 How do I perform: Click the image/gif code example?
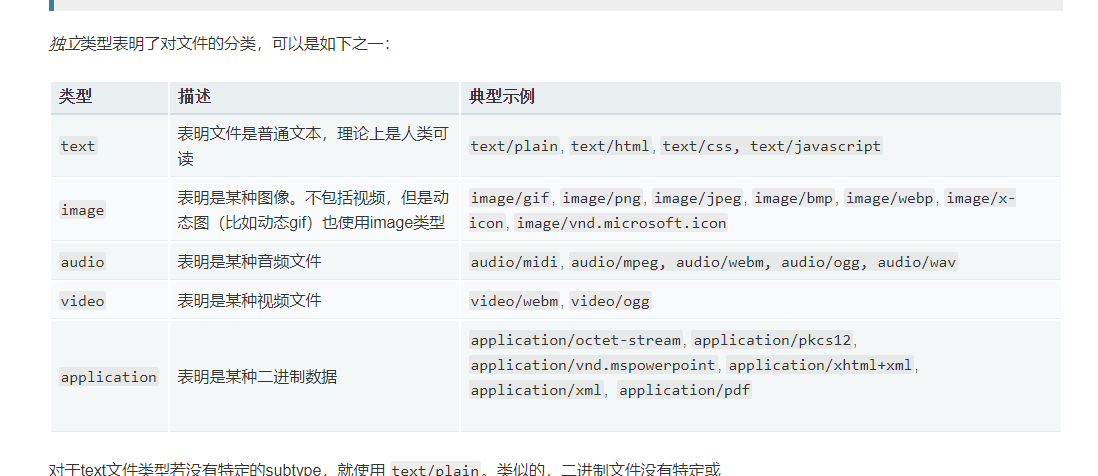[x=510, y=198]
